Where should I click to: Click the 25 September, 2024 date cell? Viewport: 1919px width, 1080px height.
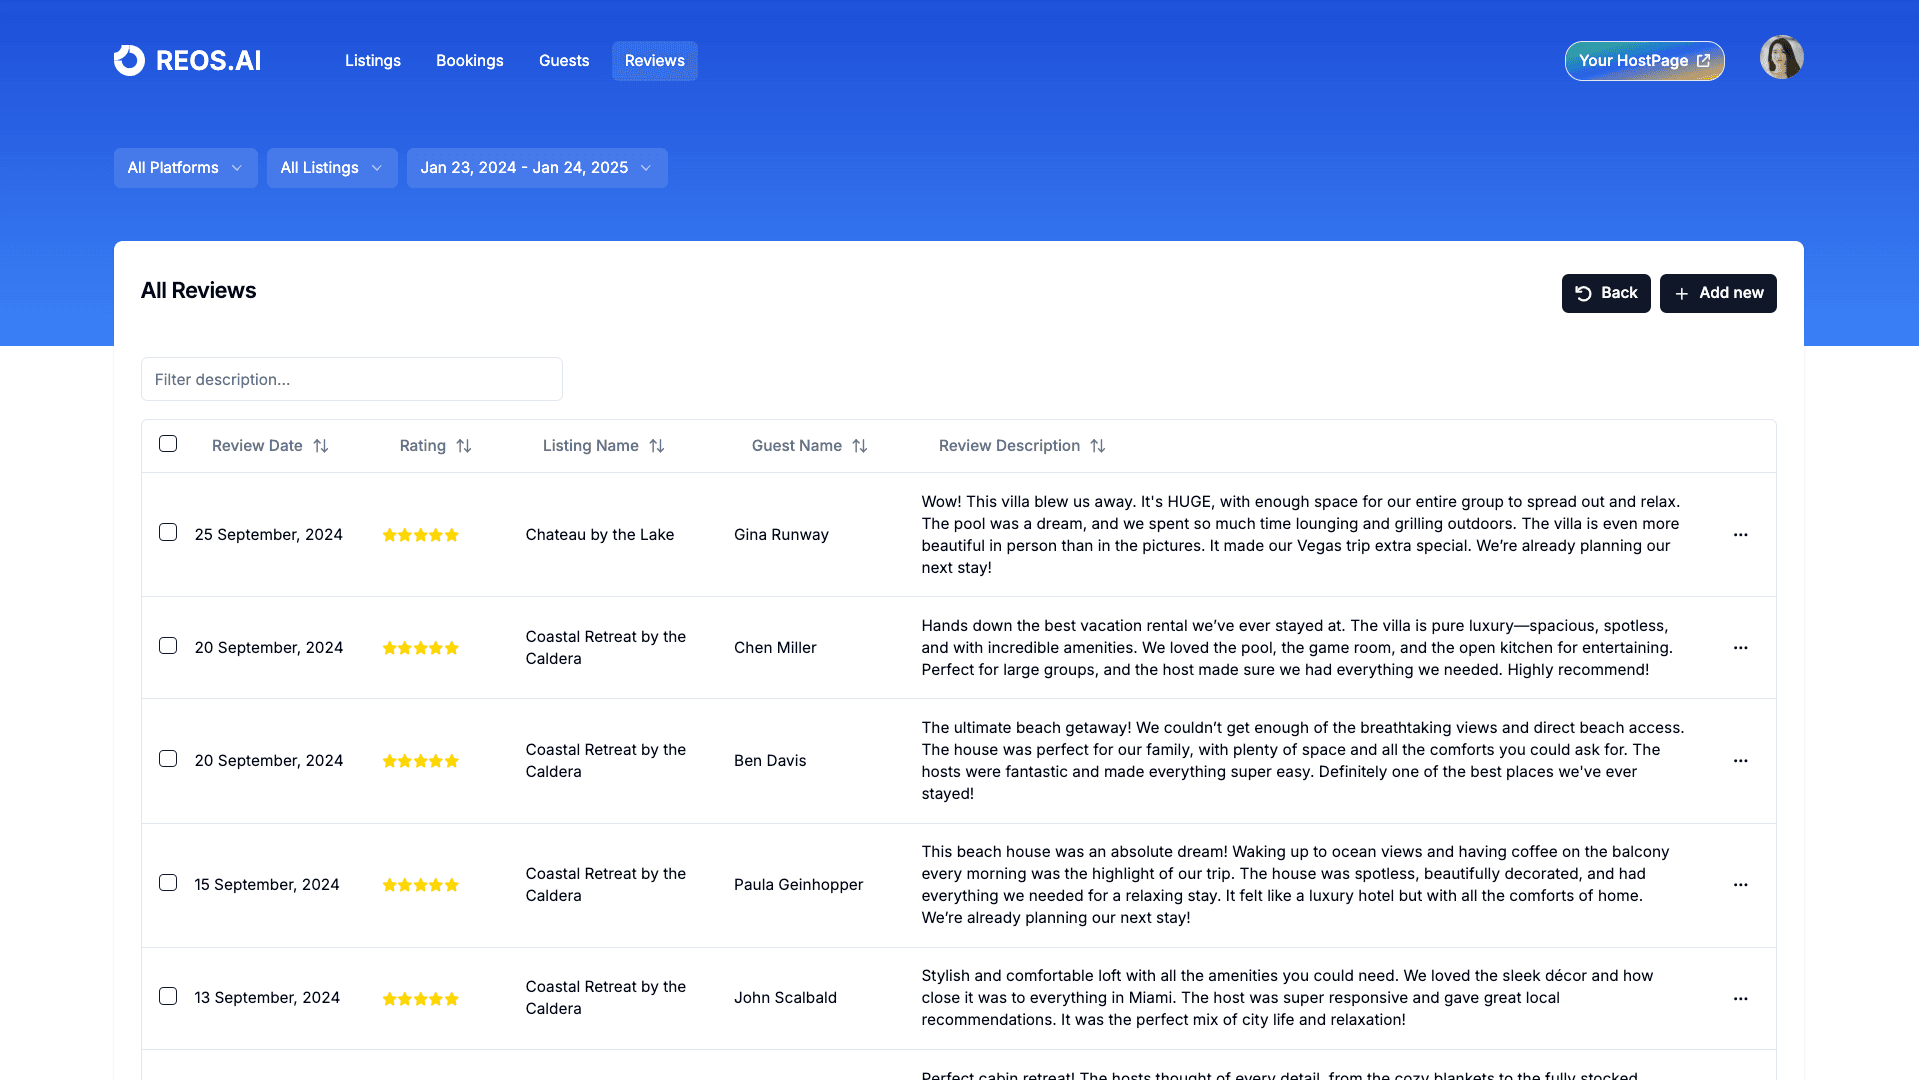pos(269,535)
